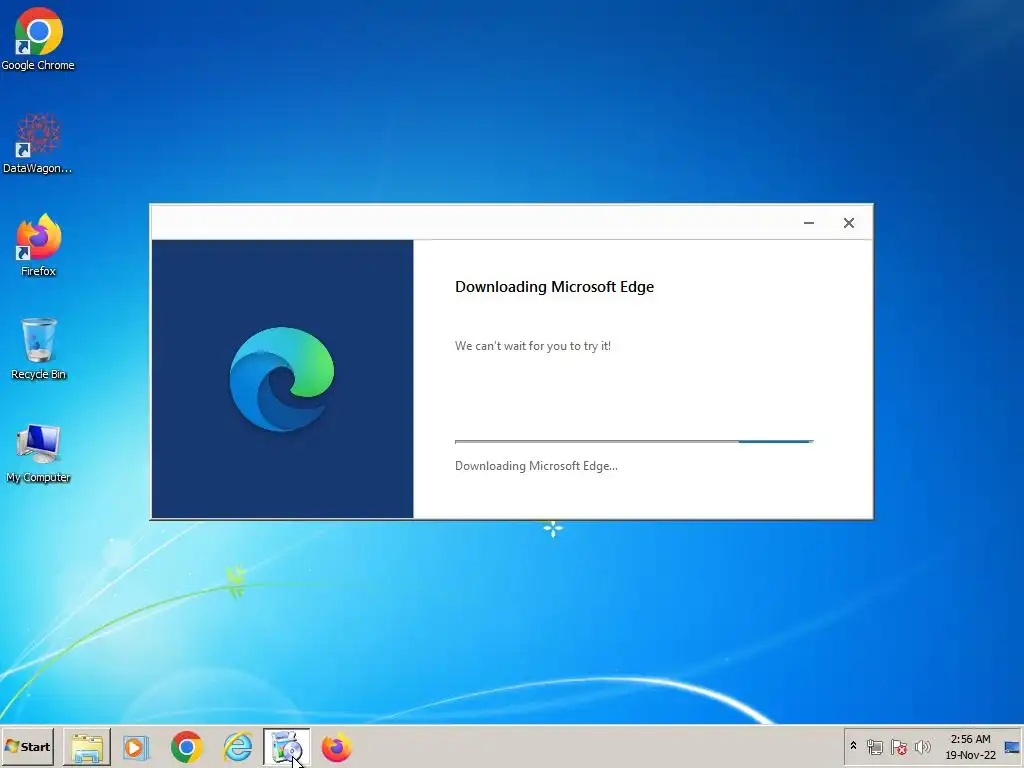Open Firefox from the taskbar
Image resolution: width=1024 pixels, height=768 pixels.
click(336, 747)
